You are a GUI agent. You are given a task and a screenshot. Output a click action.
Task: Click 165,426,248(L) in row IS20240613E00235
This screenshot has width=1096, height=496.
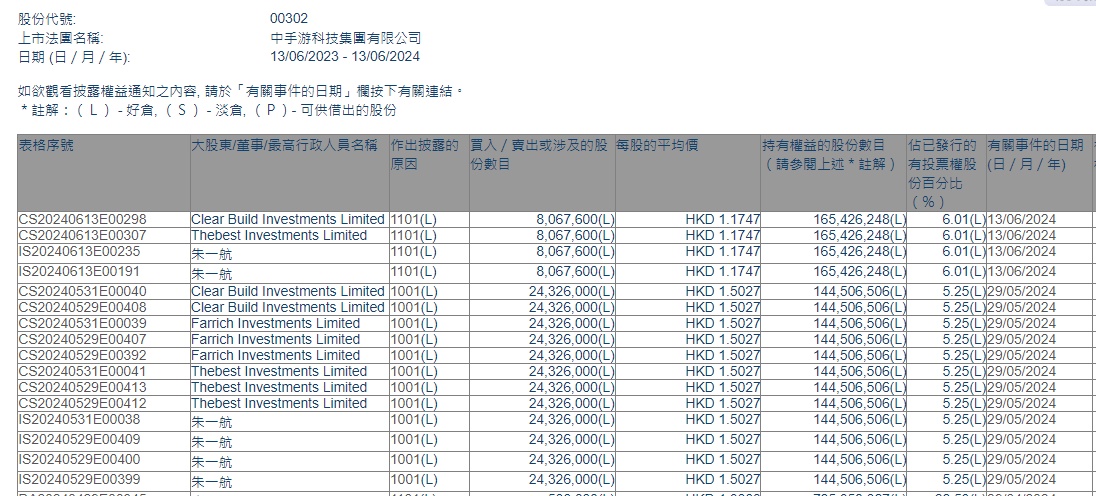point(860,251)
